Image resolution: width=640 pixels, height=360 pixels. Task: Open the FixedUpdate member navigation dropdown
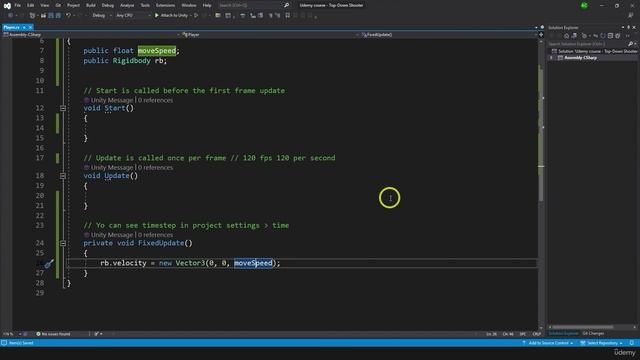click(448, 35)
